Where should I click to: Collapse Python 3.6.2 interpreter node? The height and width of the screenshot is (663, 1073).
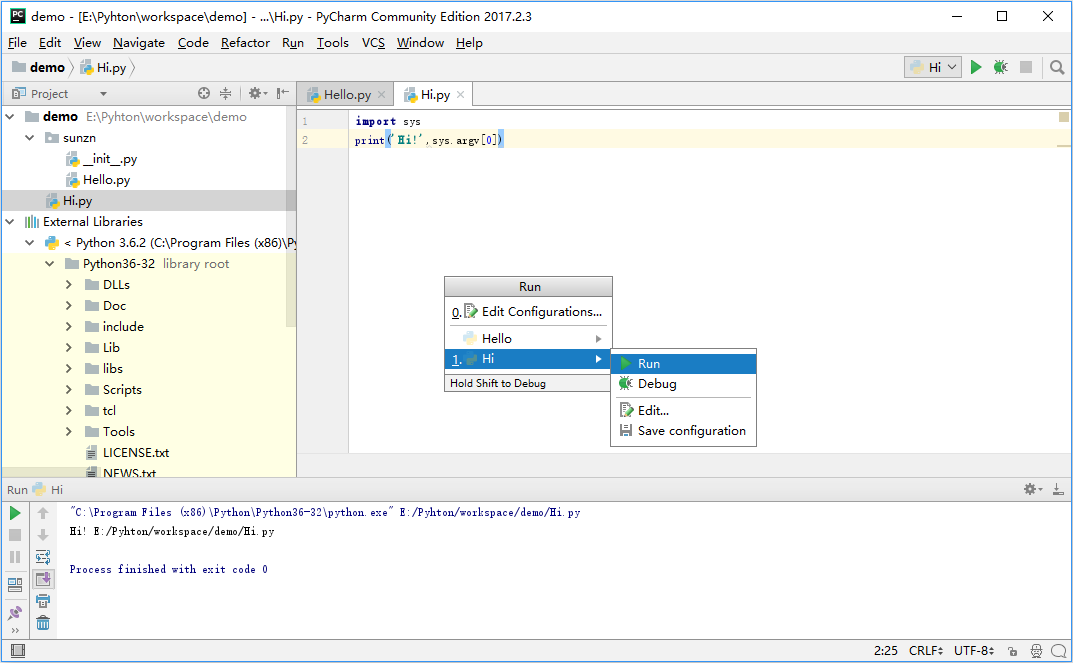tap(30, 243)
